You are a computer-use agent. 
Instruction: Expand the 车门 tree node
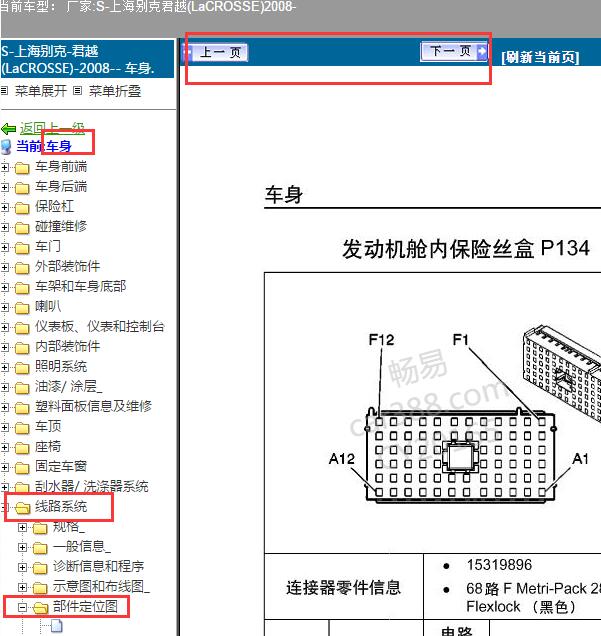coord(5,247)
